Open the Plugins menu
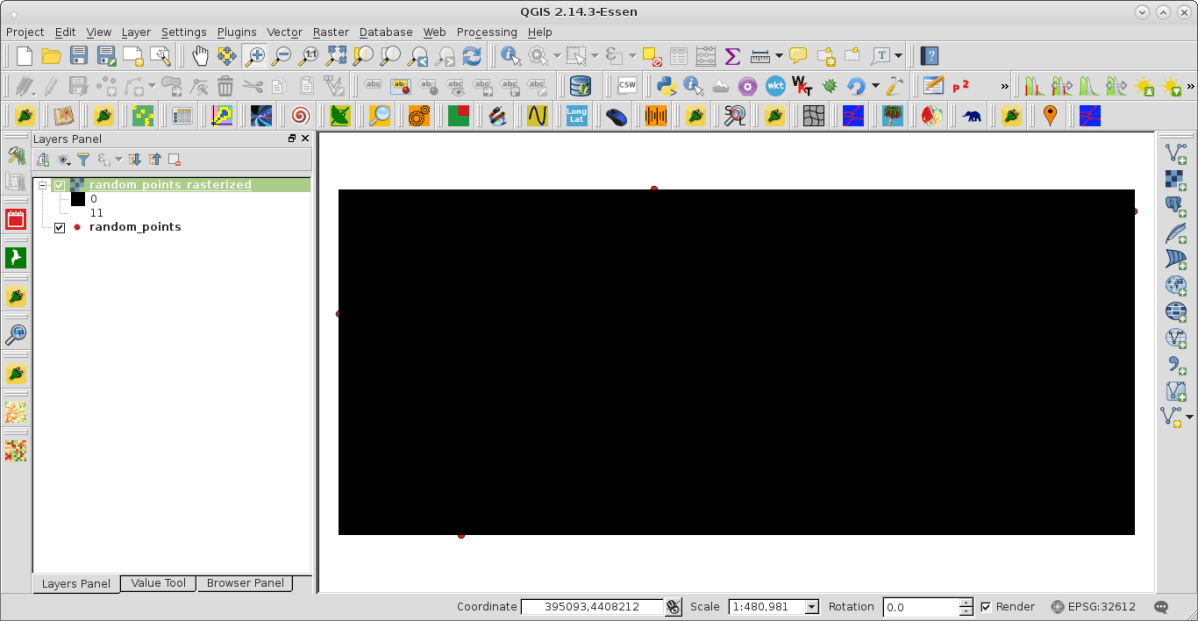Screen dimensions: 1198x621 pyautogui.click(x=237, y=32)
